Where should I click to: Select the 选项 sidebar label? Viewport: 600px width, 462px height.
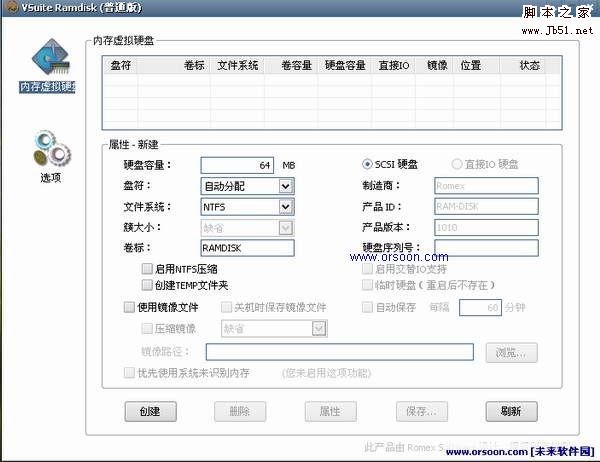[51, 178]
